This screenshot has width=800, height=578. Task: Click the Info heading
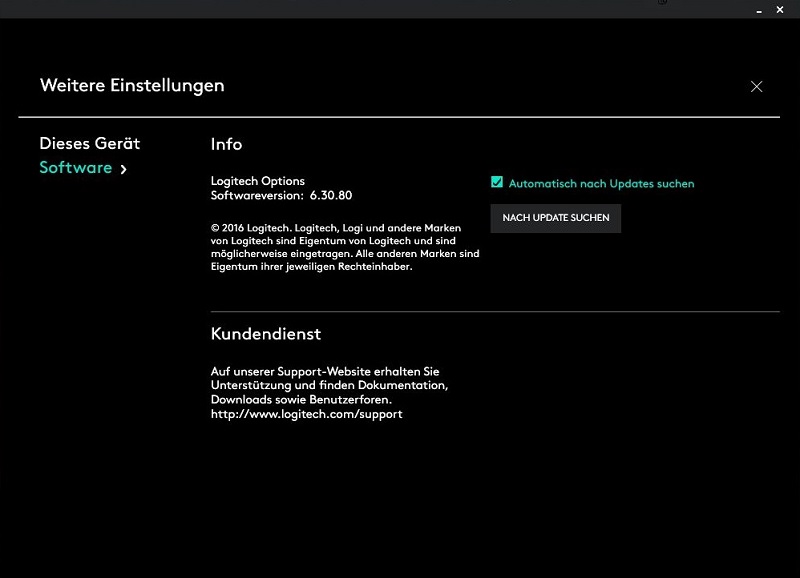(227, 144)
